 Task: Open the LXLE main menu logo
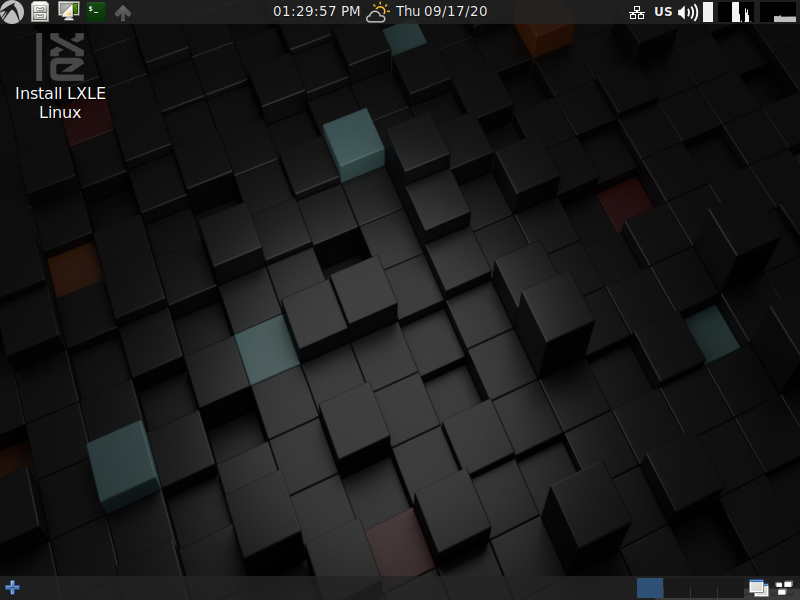pyautogui.click(x=12, y=12)
